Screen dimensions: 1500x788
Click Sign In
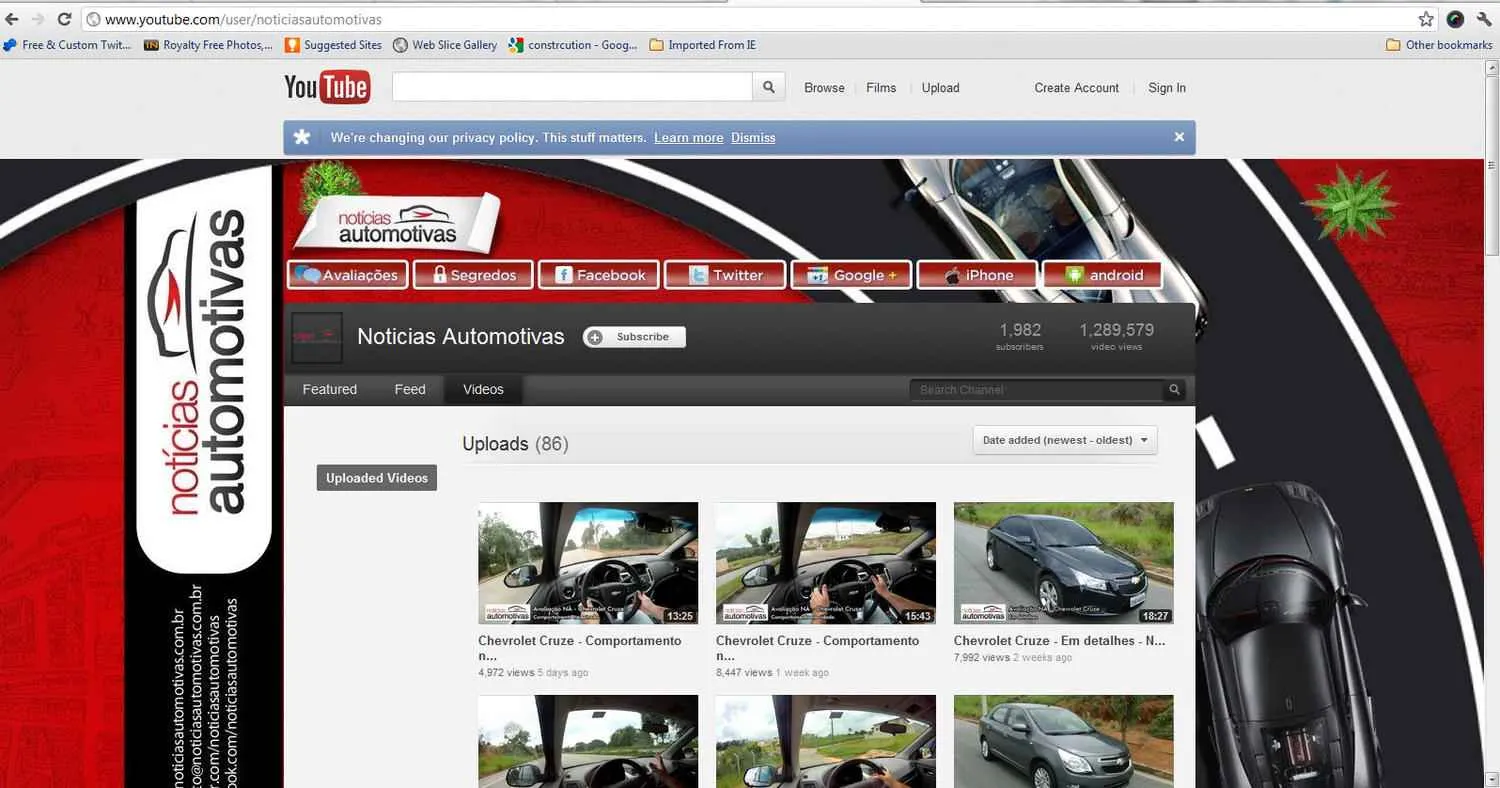(1167, 88)
